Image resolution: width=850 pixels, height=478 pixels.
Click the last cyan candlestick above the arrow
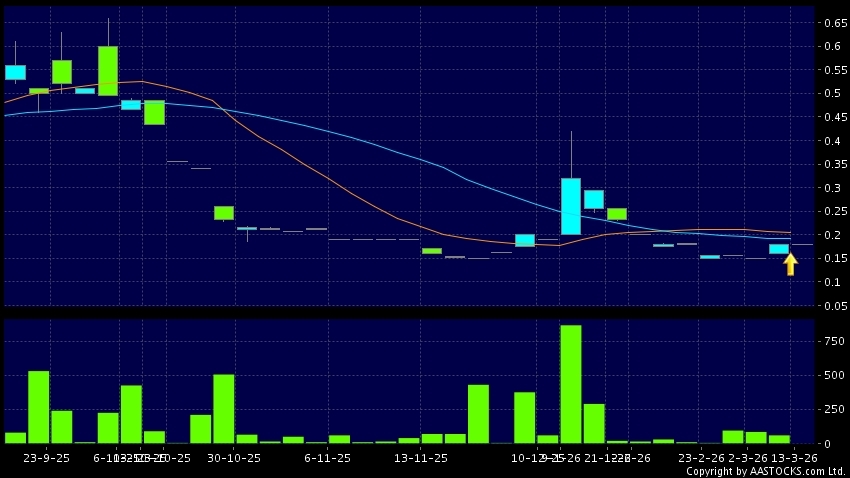point(779,248)
